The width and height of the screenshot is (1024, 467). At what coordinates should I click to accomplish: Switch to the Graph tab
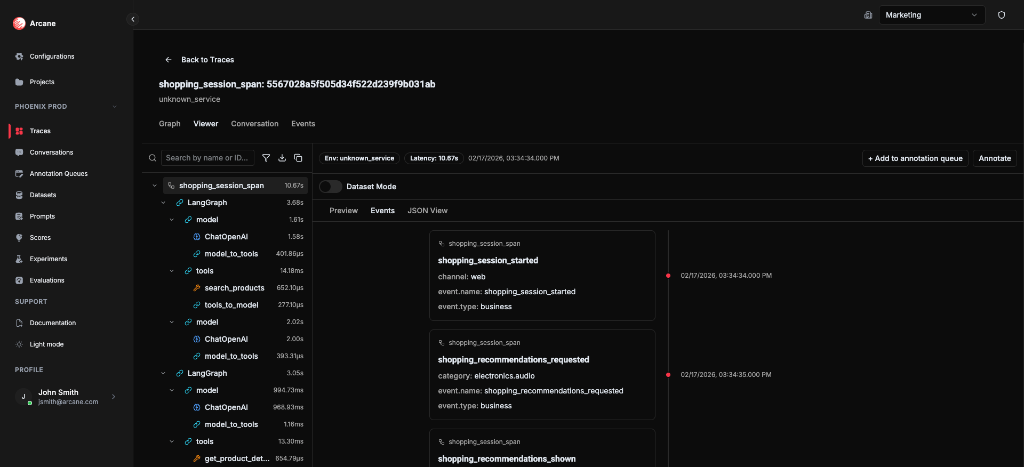pyautogui.click(x=169, y=124)
